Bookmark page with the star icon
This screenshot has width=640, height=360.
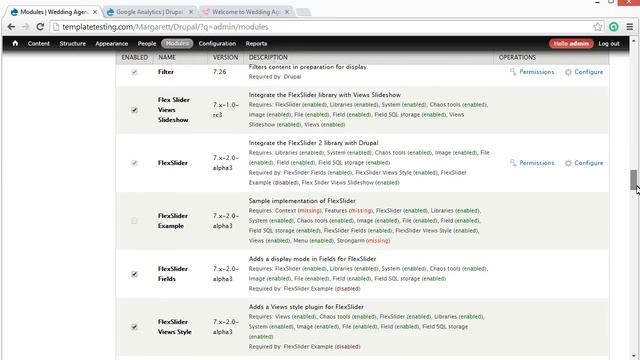(598, 27)
